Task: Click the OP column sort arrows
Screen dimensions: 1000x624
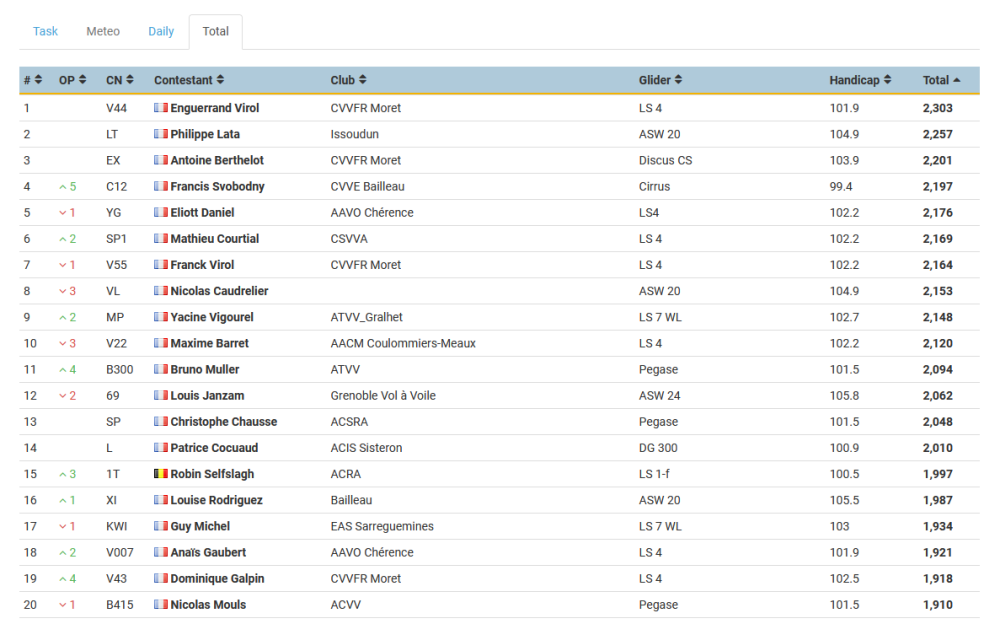Action: [82, 80]
